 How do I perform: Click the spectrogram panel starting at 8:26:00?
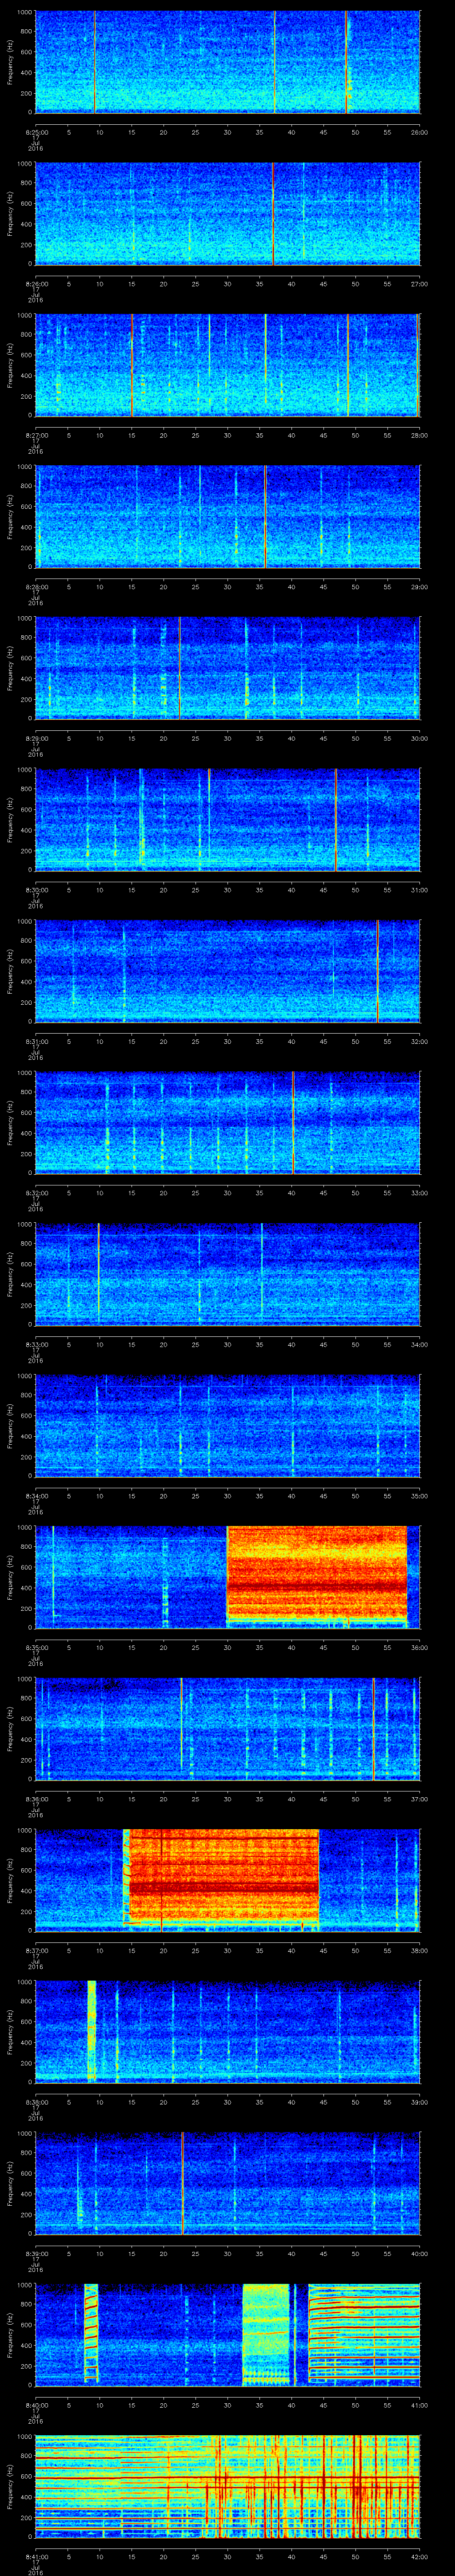(228, 213)
